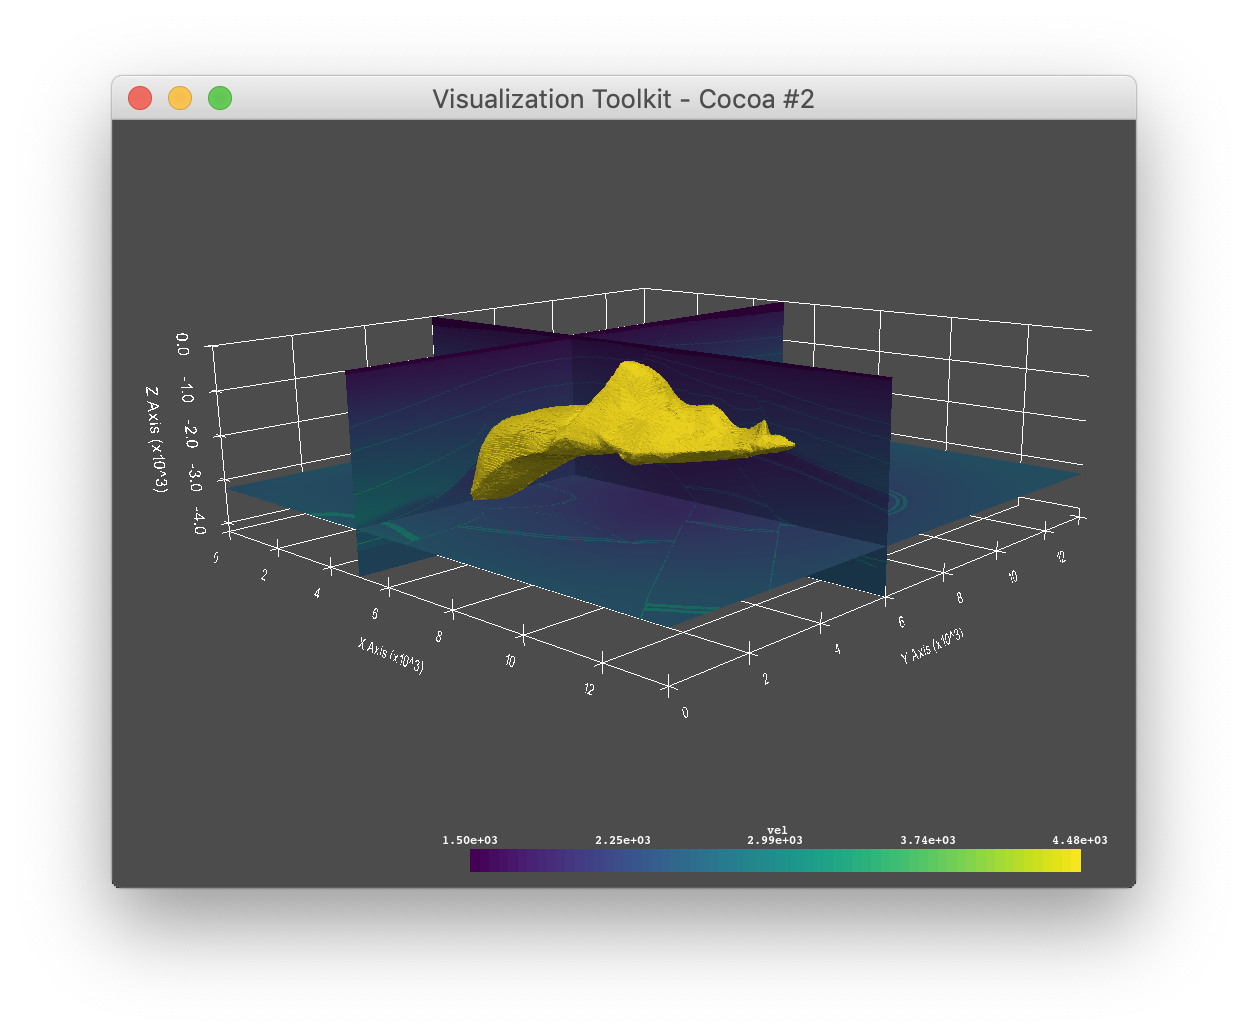This screenshot has height=1036, width=1248.
Task: Maximize window with the green button
Action: tap(220, 98)
